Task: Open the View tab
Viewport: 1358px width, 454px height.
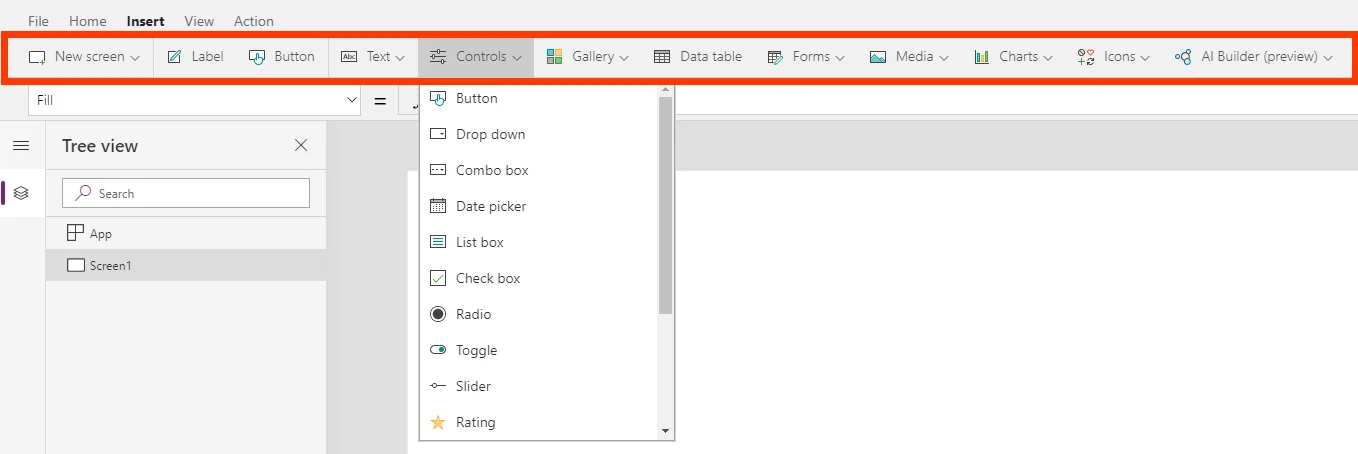Action: click(199, 21)
